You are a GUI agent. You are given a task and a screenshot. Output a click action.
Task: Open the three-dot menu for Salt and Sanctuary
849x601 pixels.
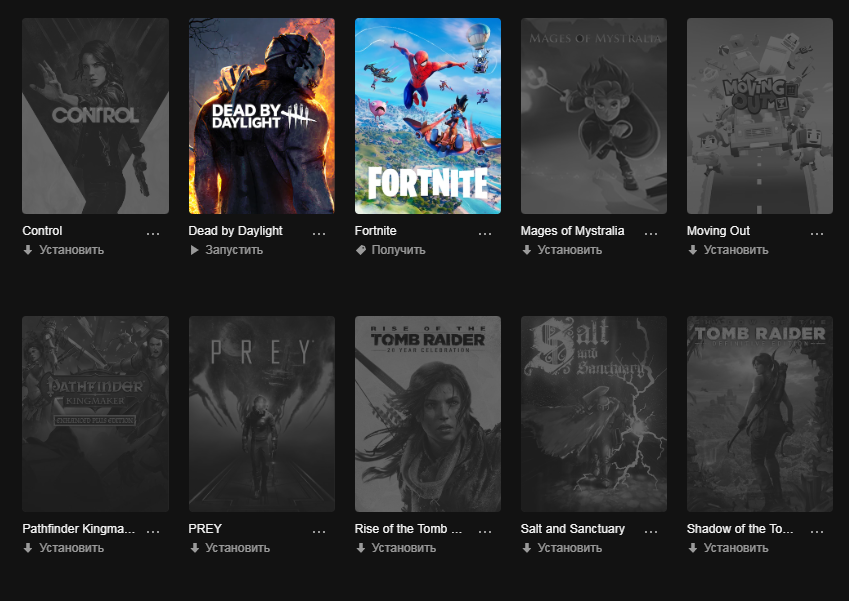coord(651,532)
